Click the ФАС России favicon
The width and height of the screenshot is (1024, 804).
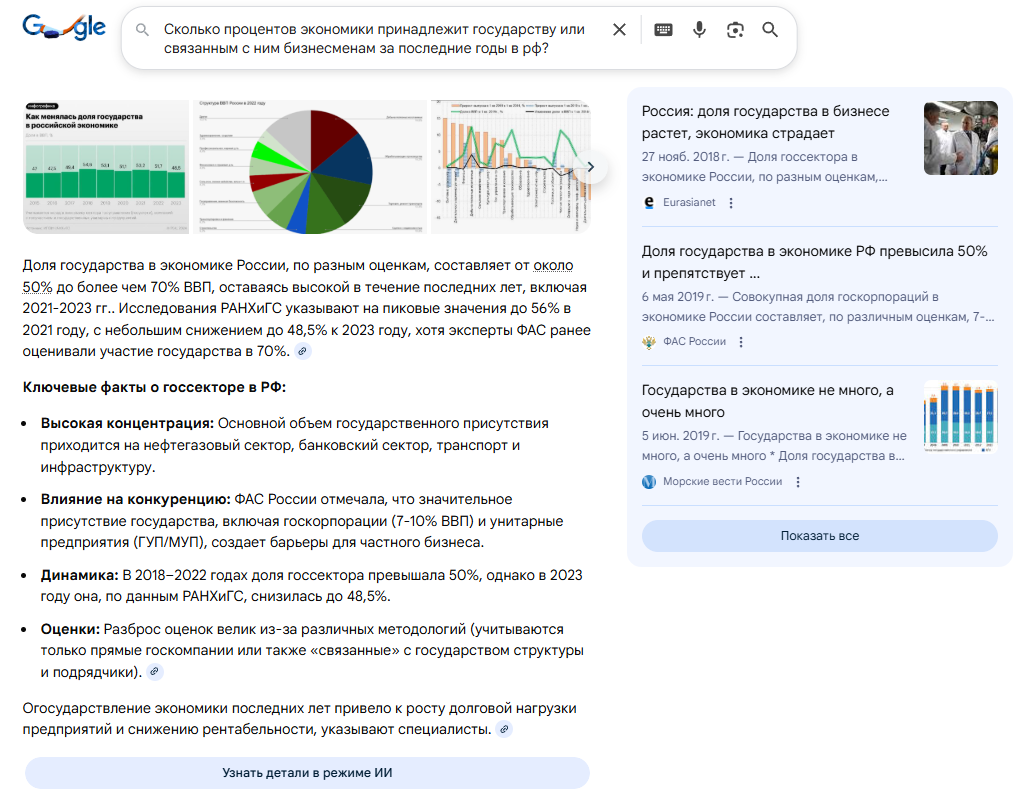(648, 342)
